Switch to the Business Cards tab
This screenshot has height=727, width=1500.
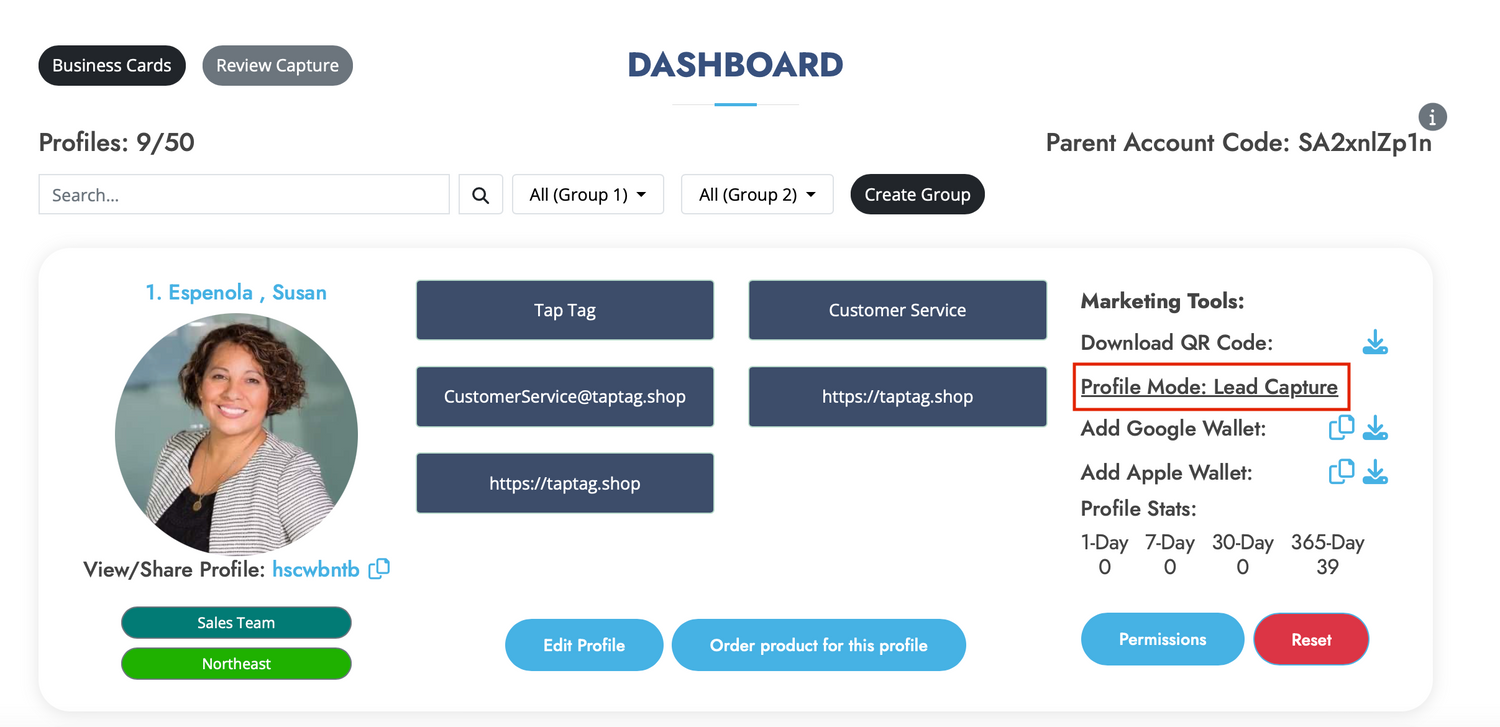point(112,65)
